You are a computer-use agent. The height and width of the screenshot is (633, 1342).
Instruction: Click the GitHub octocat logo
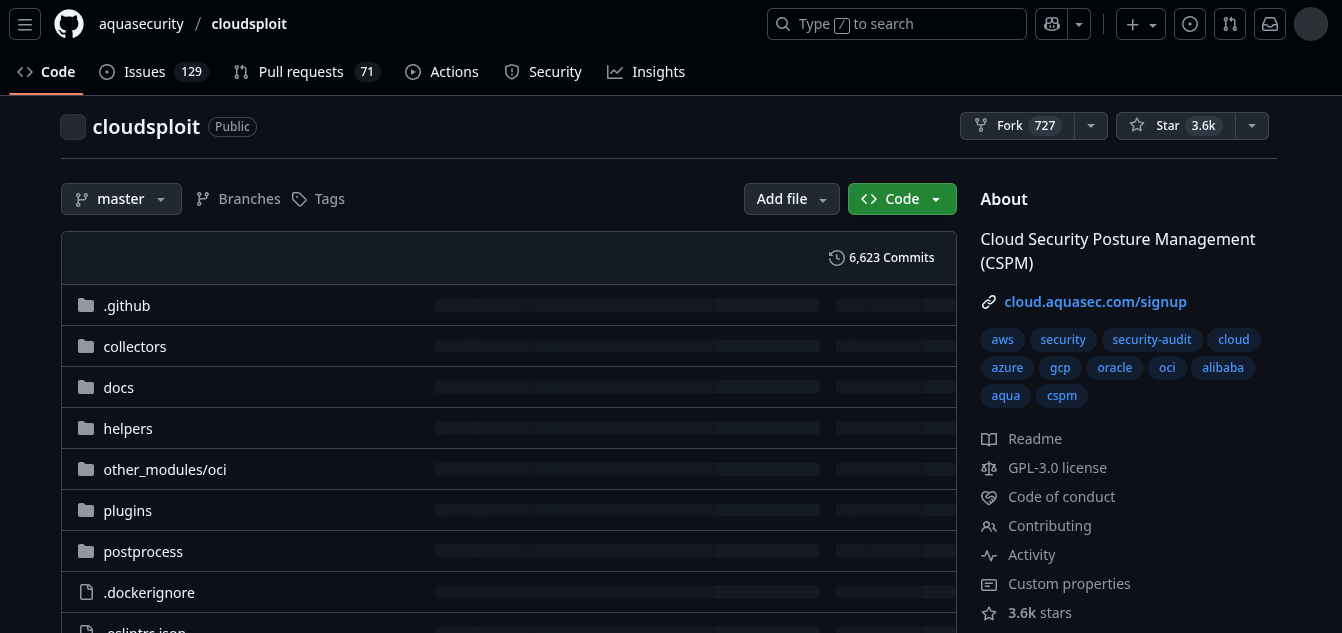coord(68,24)
